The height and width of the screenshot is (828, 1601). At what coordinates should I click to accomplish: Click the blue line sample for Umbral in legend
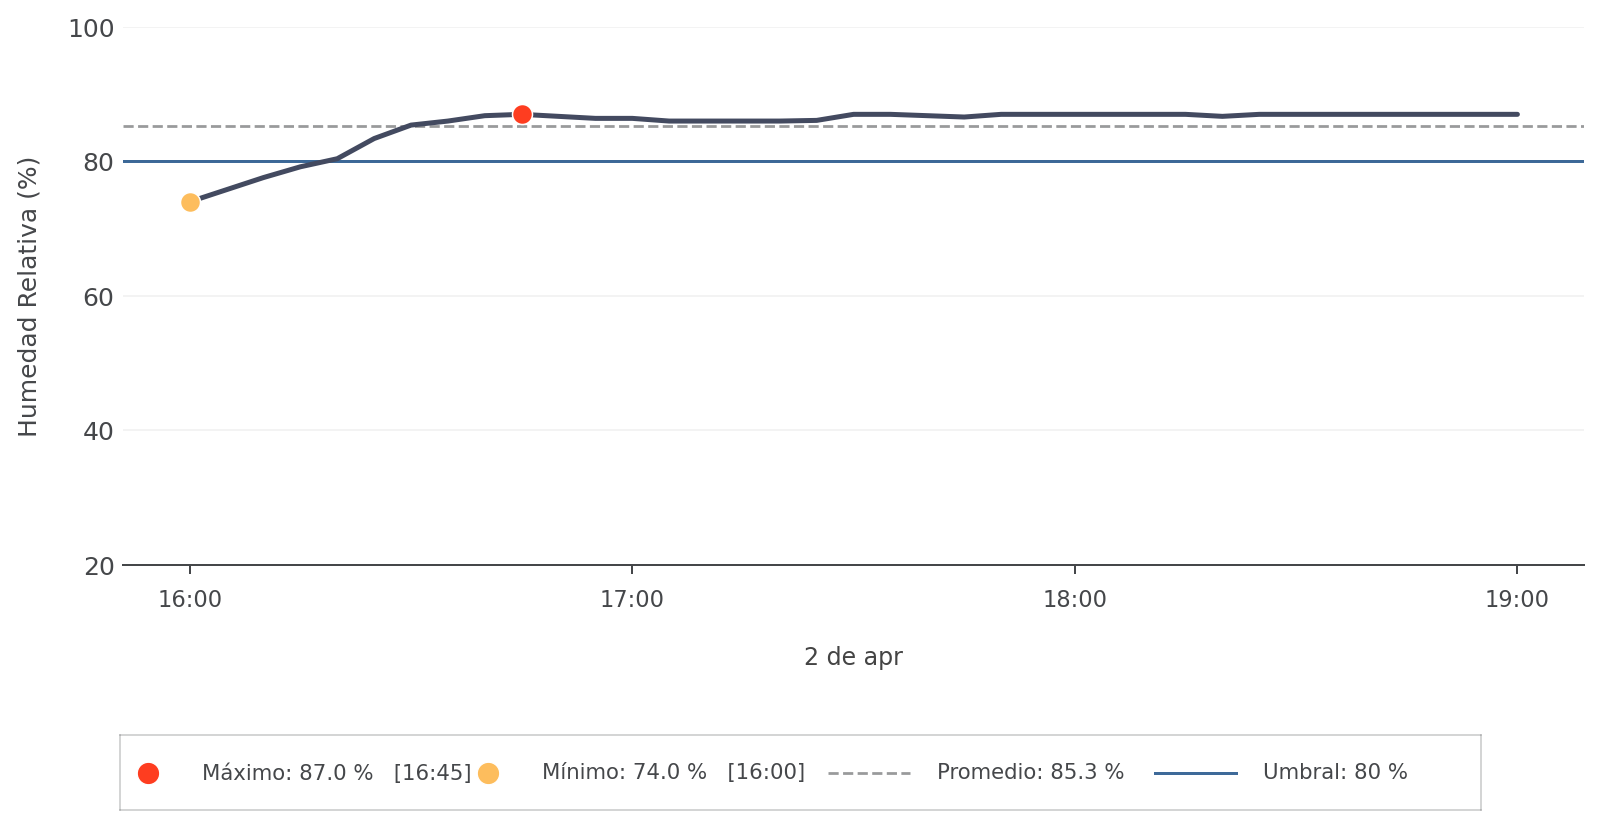coord(1195,773)
